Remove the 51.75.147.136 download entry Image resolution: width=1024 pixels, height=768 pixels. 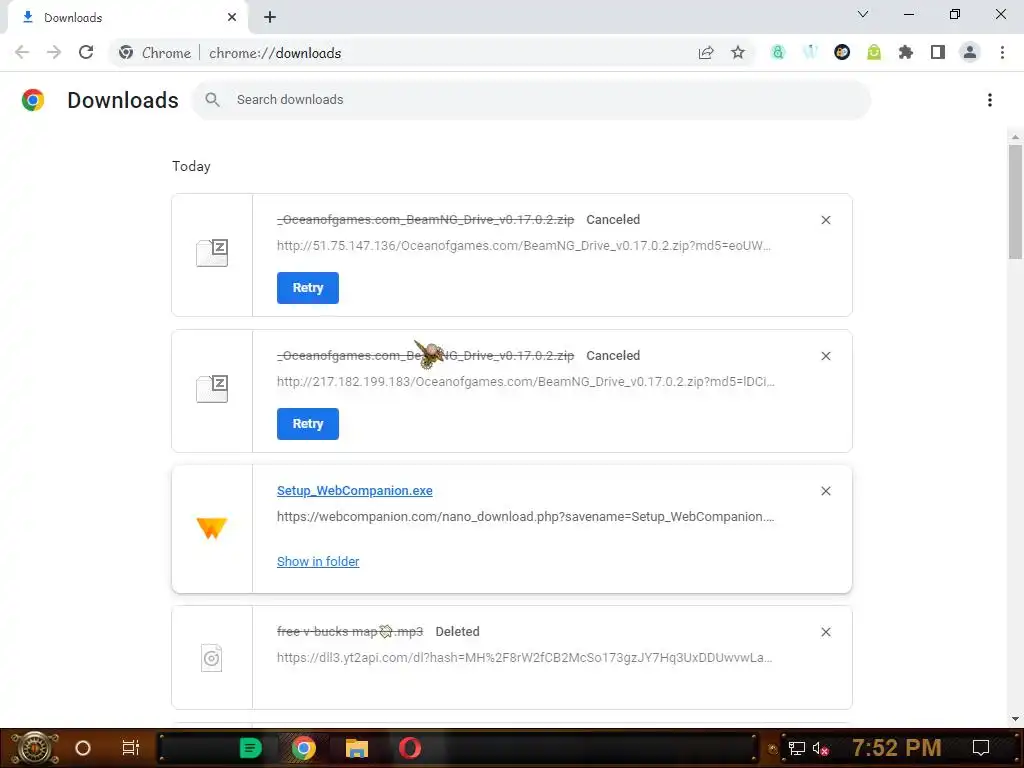tap(825, 220)
